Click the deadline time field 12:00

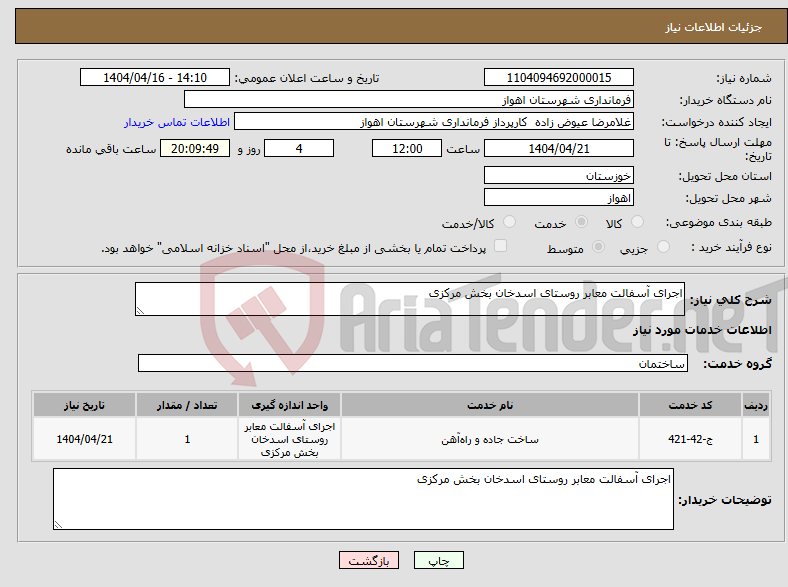pos(407,148)
